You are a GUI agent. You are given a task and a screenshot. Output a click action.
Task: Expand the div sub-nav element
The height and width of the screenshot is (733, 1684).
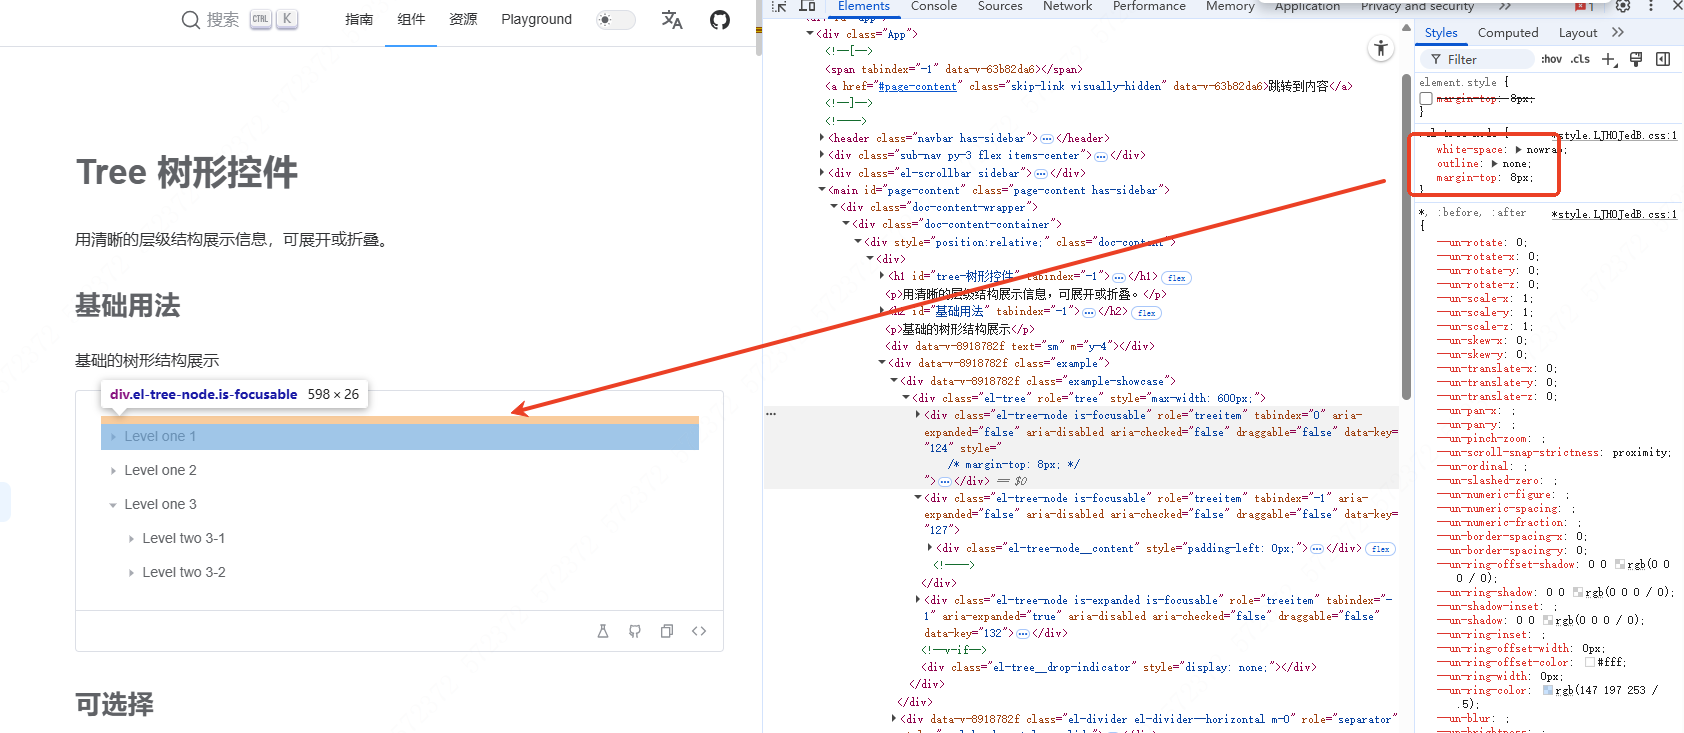click(823, 155)
